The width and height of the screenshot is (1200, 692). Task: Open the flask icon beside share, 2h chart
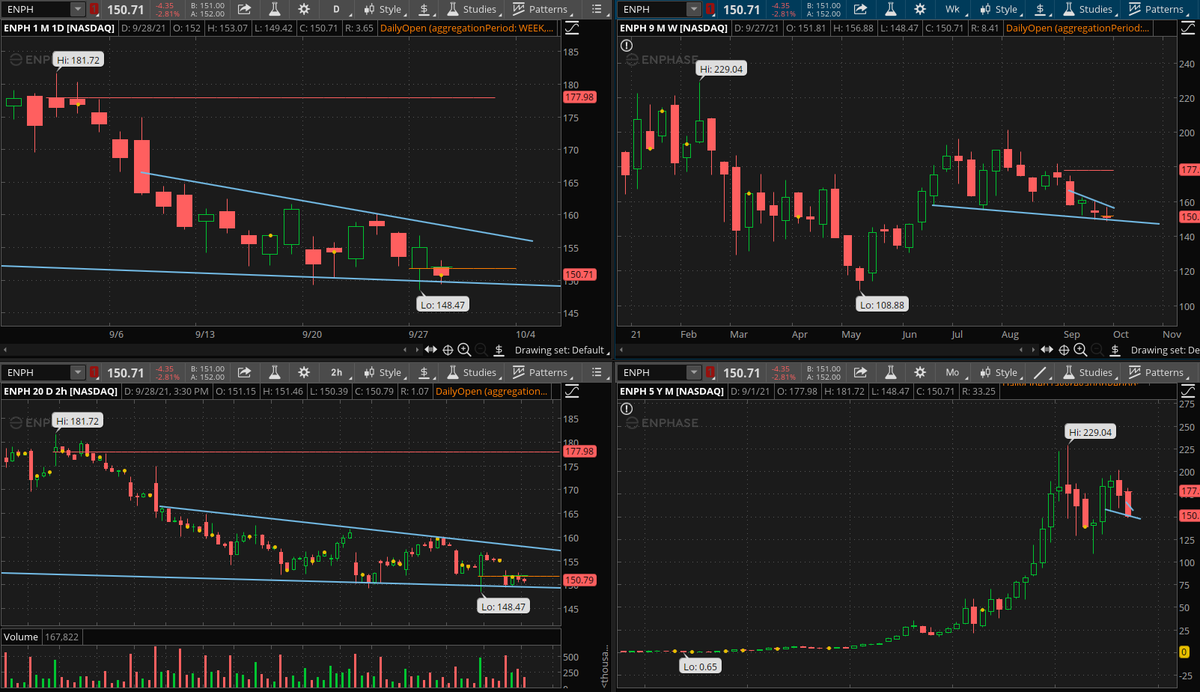(275, 372)
